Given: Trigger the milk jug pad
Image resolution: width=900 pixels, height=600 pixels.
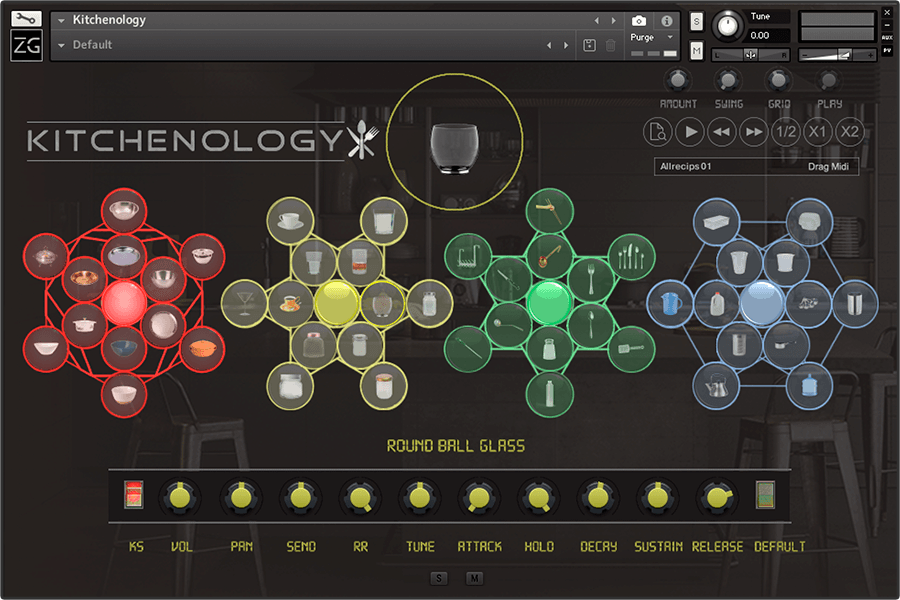Looking at the screenshot, I should coord(716,303).
